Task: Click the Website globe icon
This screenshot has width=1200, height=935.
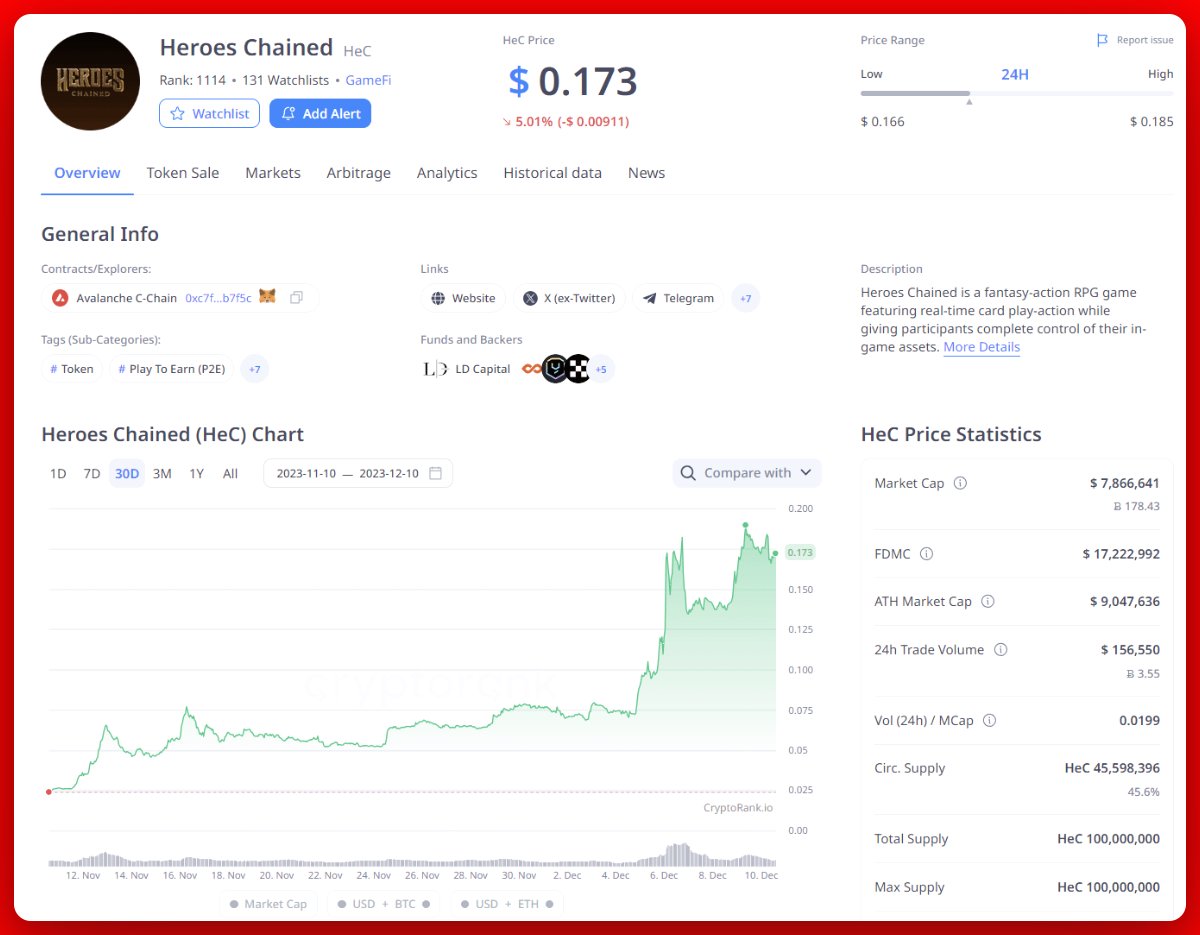Action: (x=438, y=298)
